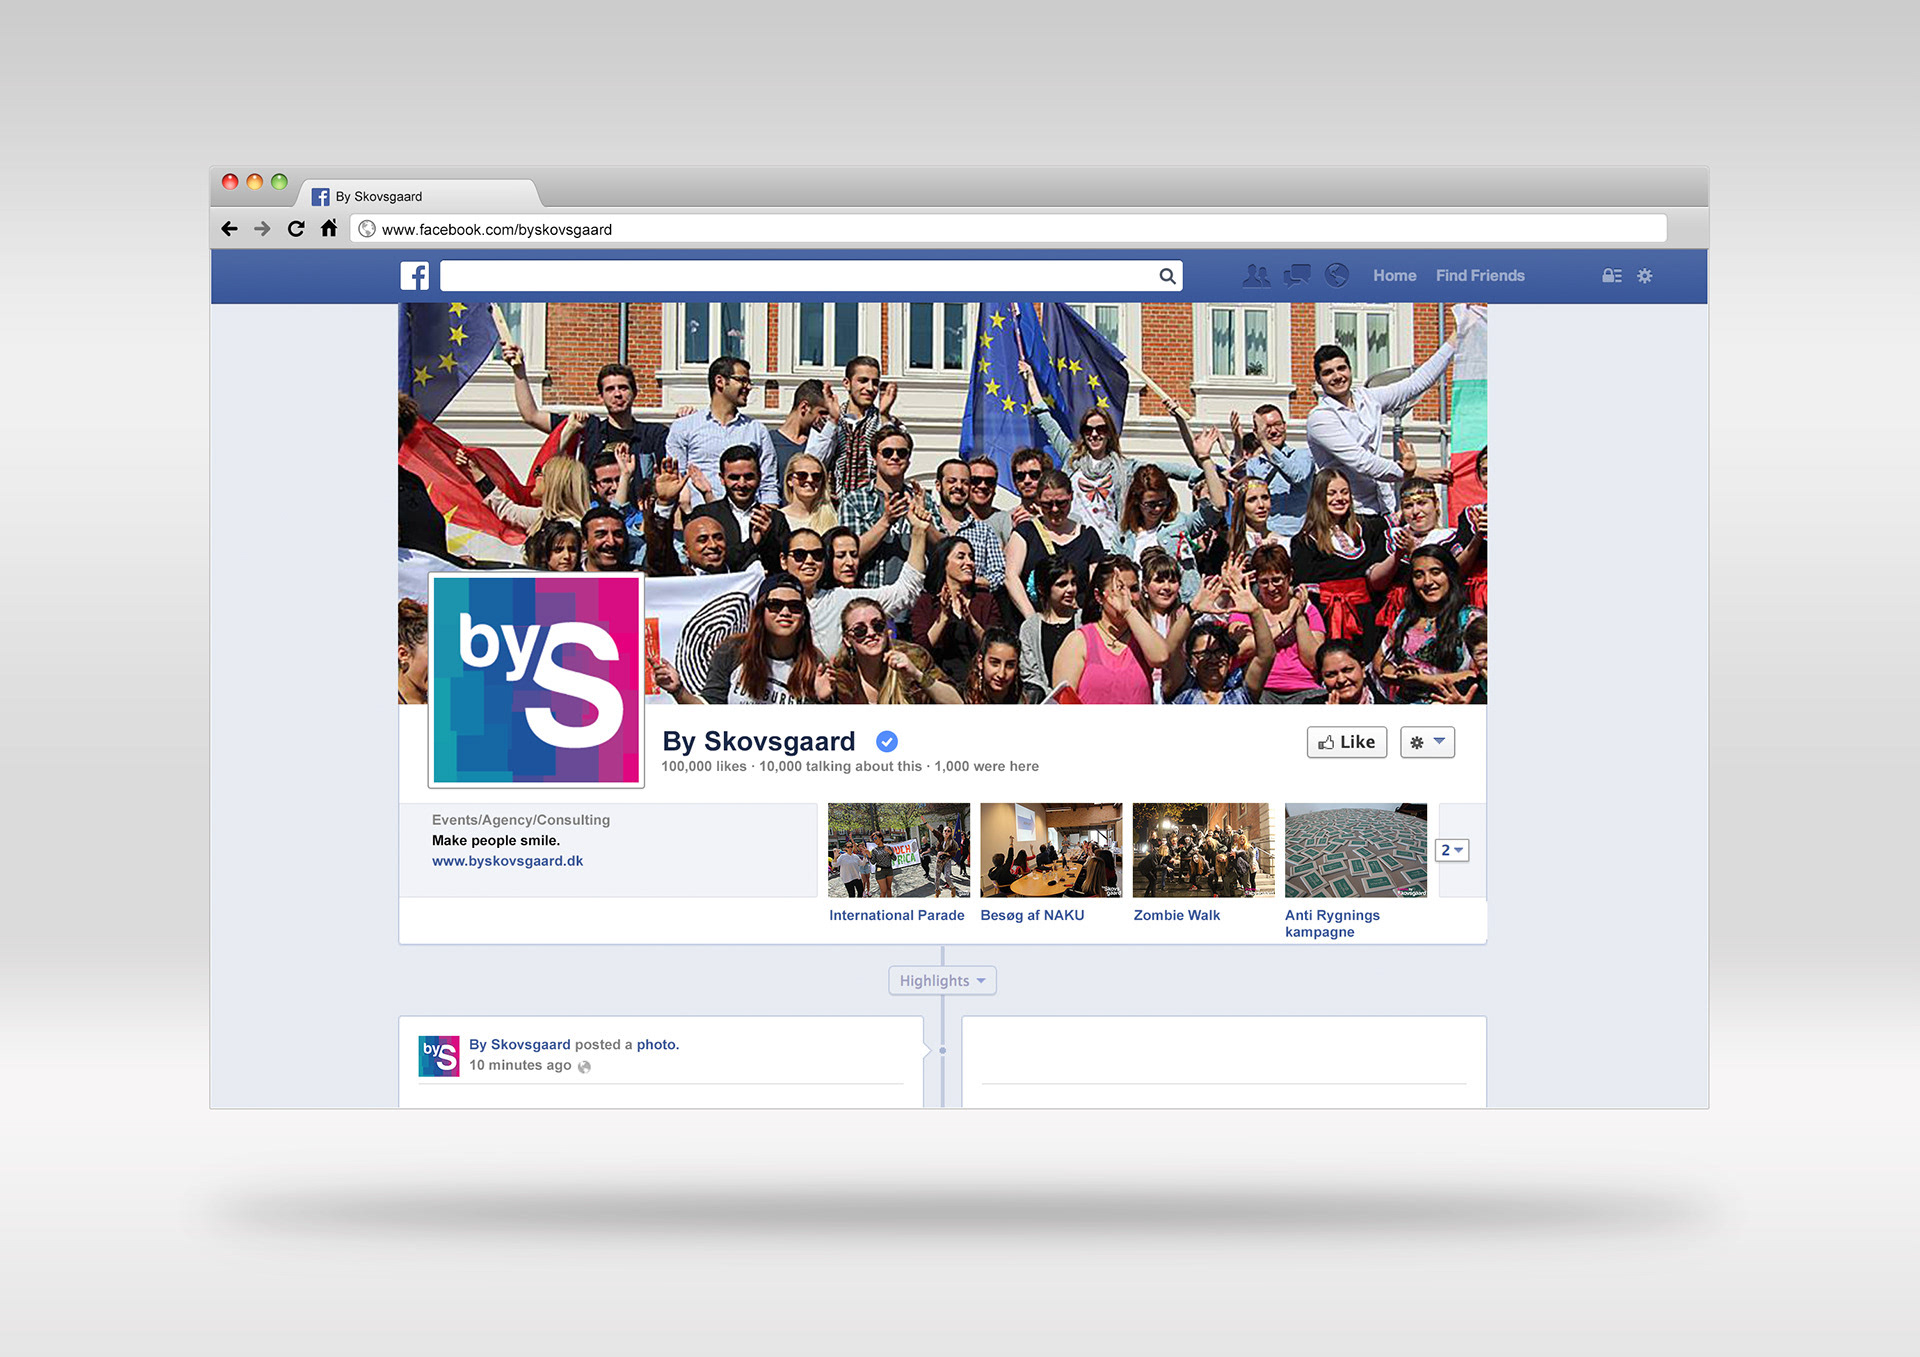Viewport: 1920px width, 1357px height.
Task: Open the Besøg af NAKU thumbnail
Action: [1051, 850]
